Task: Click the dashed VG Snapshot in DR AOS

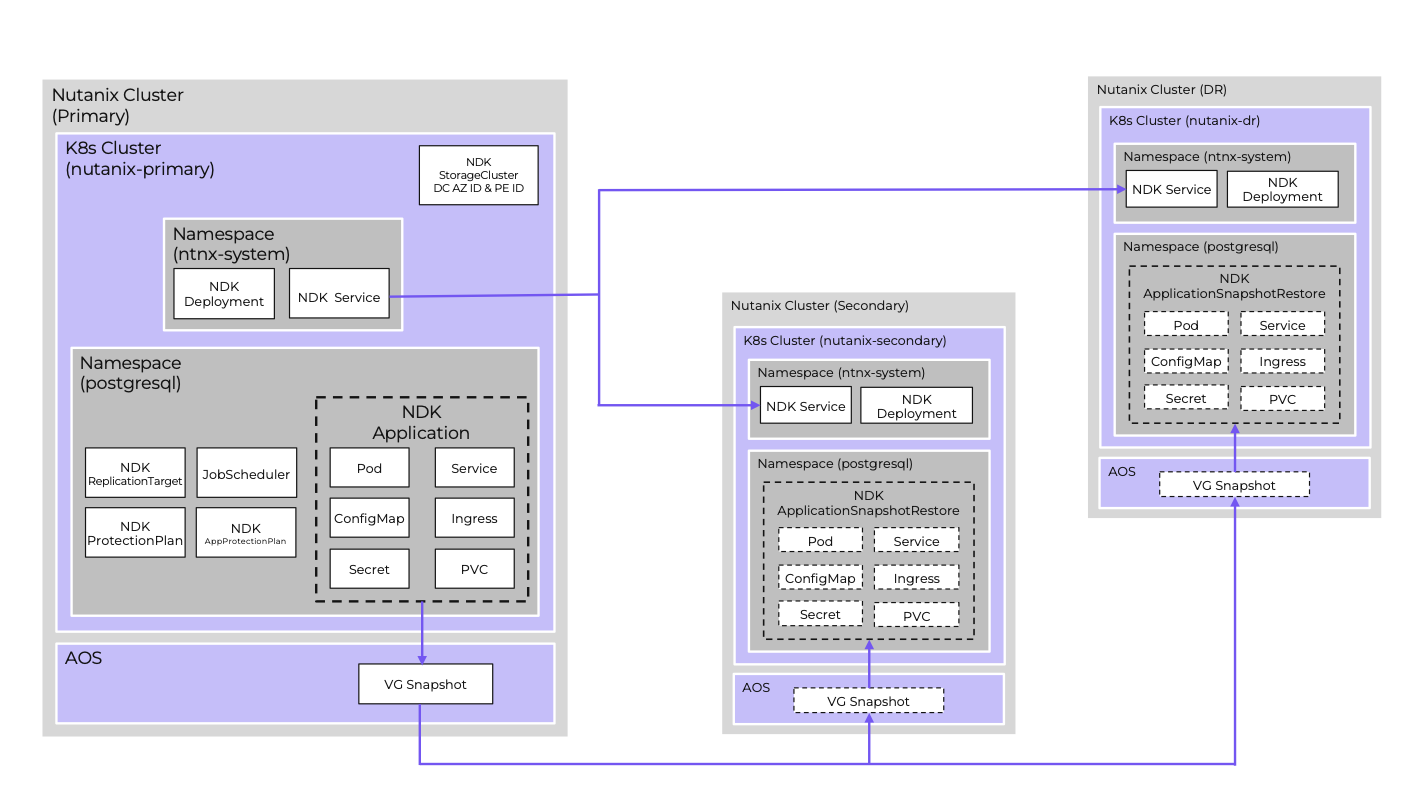Action: coord(1234,485)
